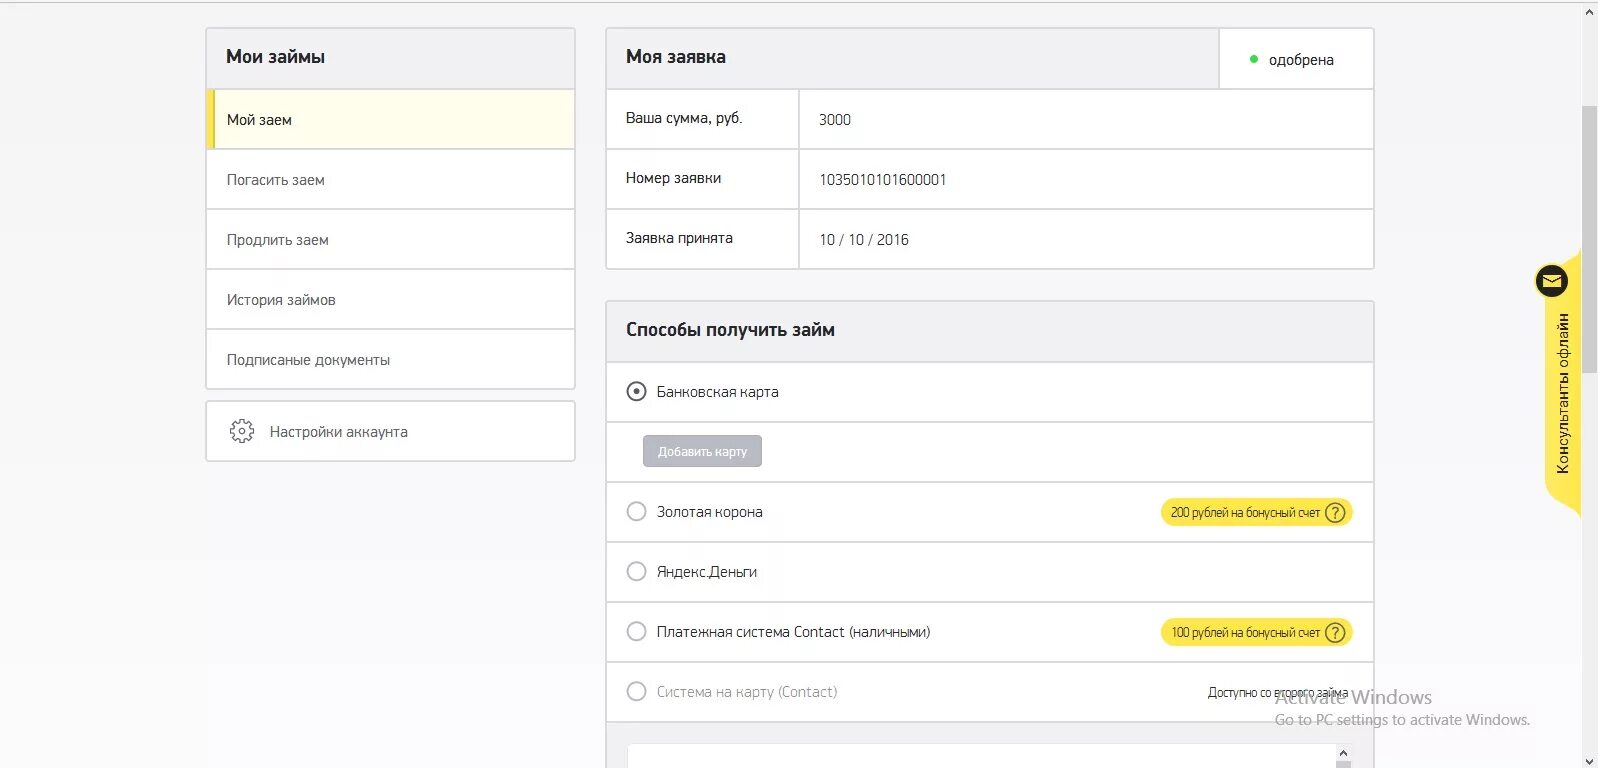
Task: Click the amount value 3000
Action: coord(835,120)
